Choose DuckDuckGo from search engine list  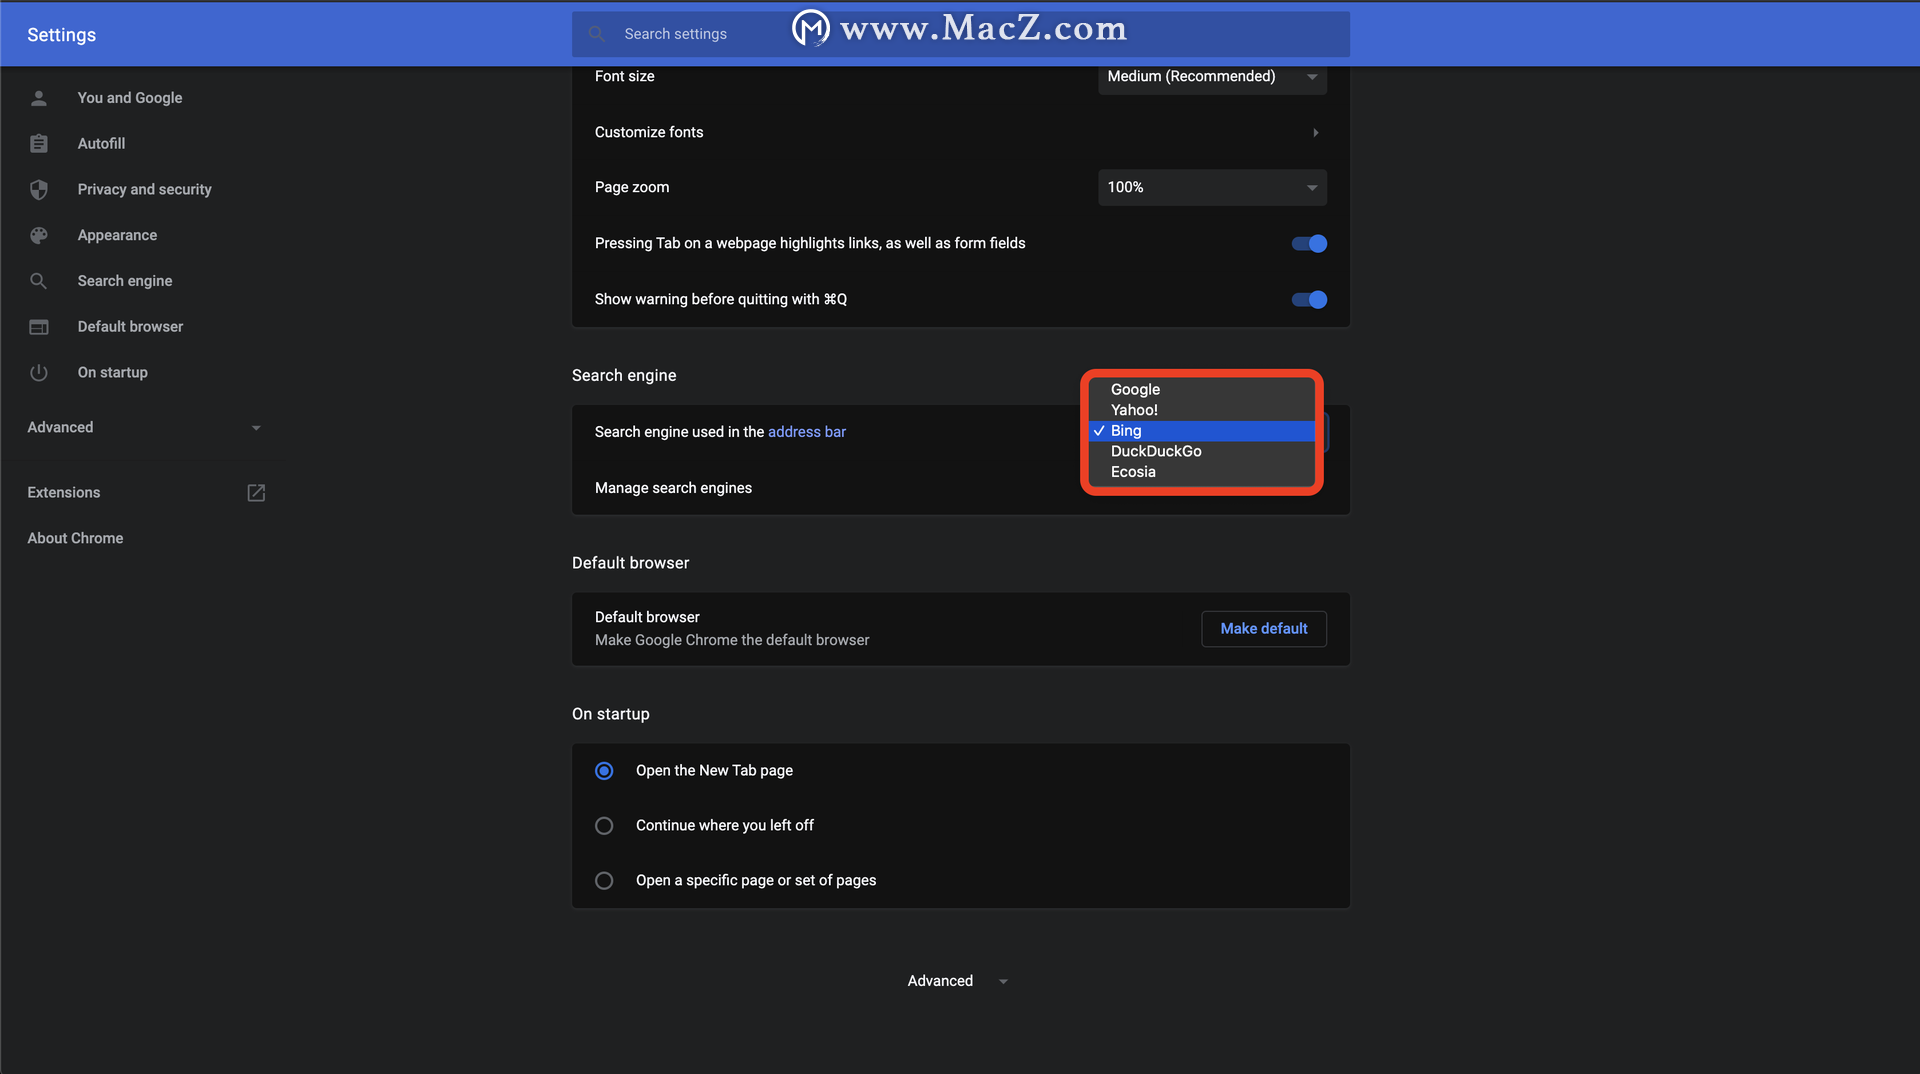(1201, 452)
